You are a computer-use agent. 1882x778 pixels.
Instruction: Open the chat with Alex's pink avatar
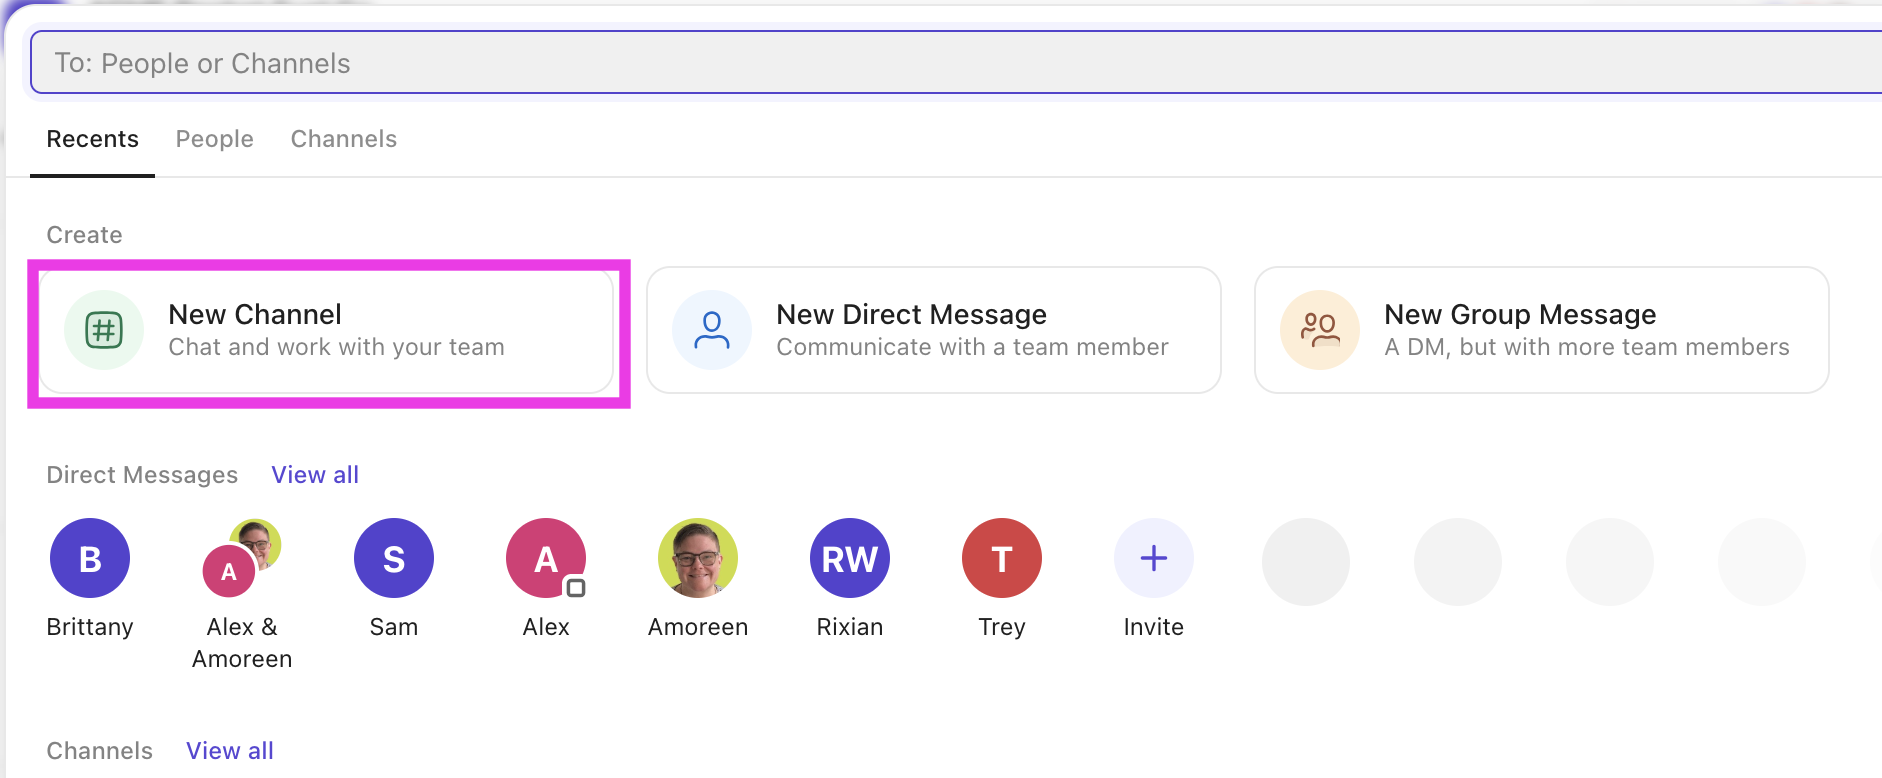[x=545, y=557]
